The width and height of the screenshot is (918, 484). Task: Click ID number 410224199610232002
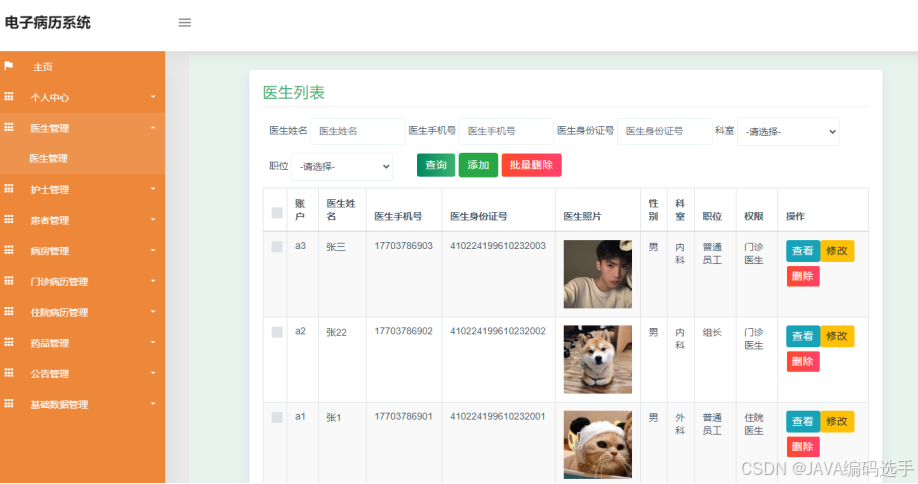pyautogui.click(x=498, y=331)
